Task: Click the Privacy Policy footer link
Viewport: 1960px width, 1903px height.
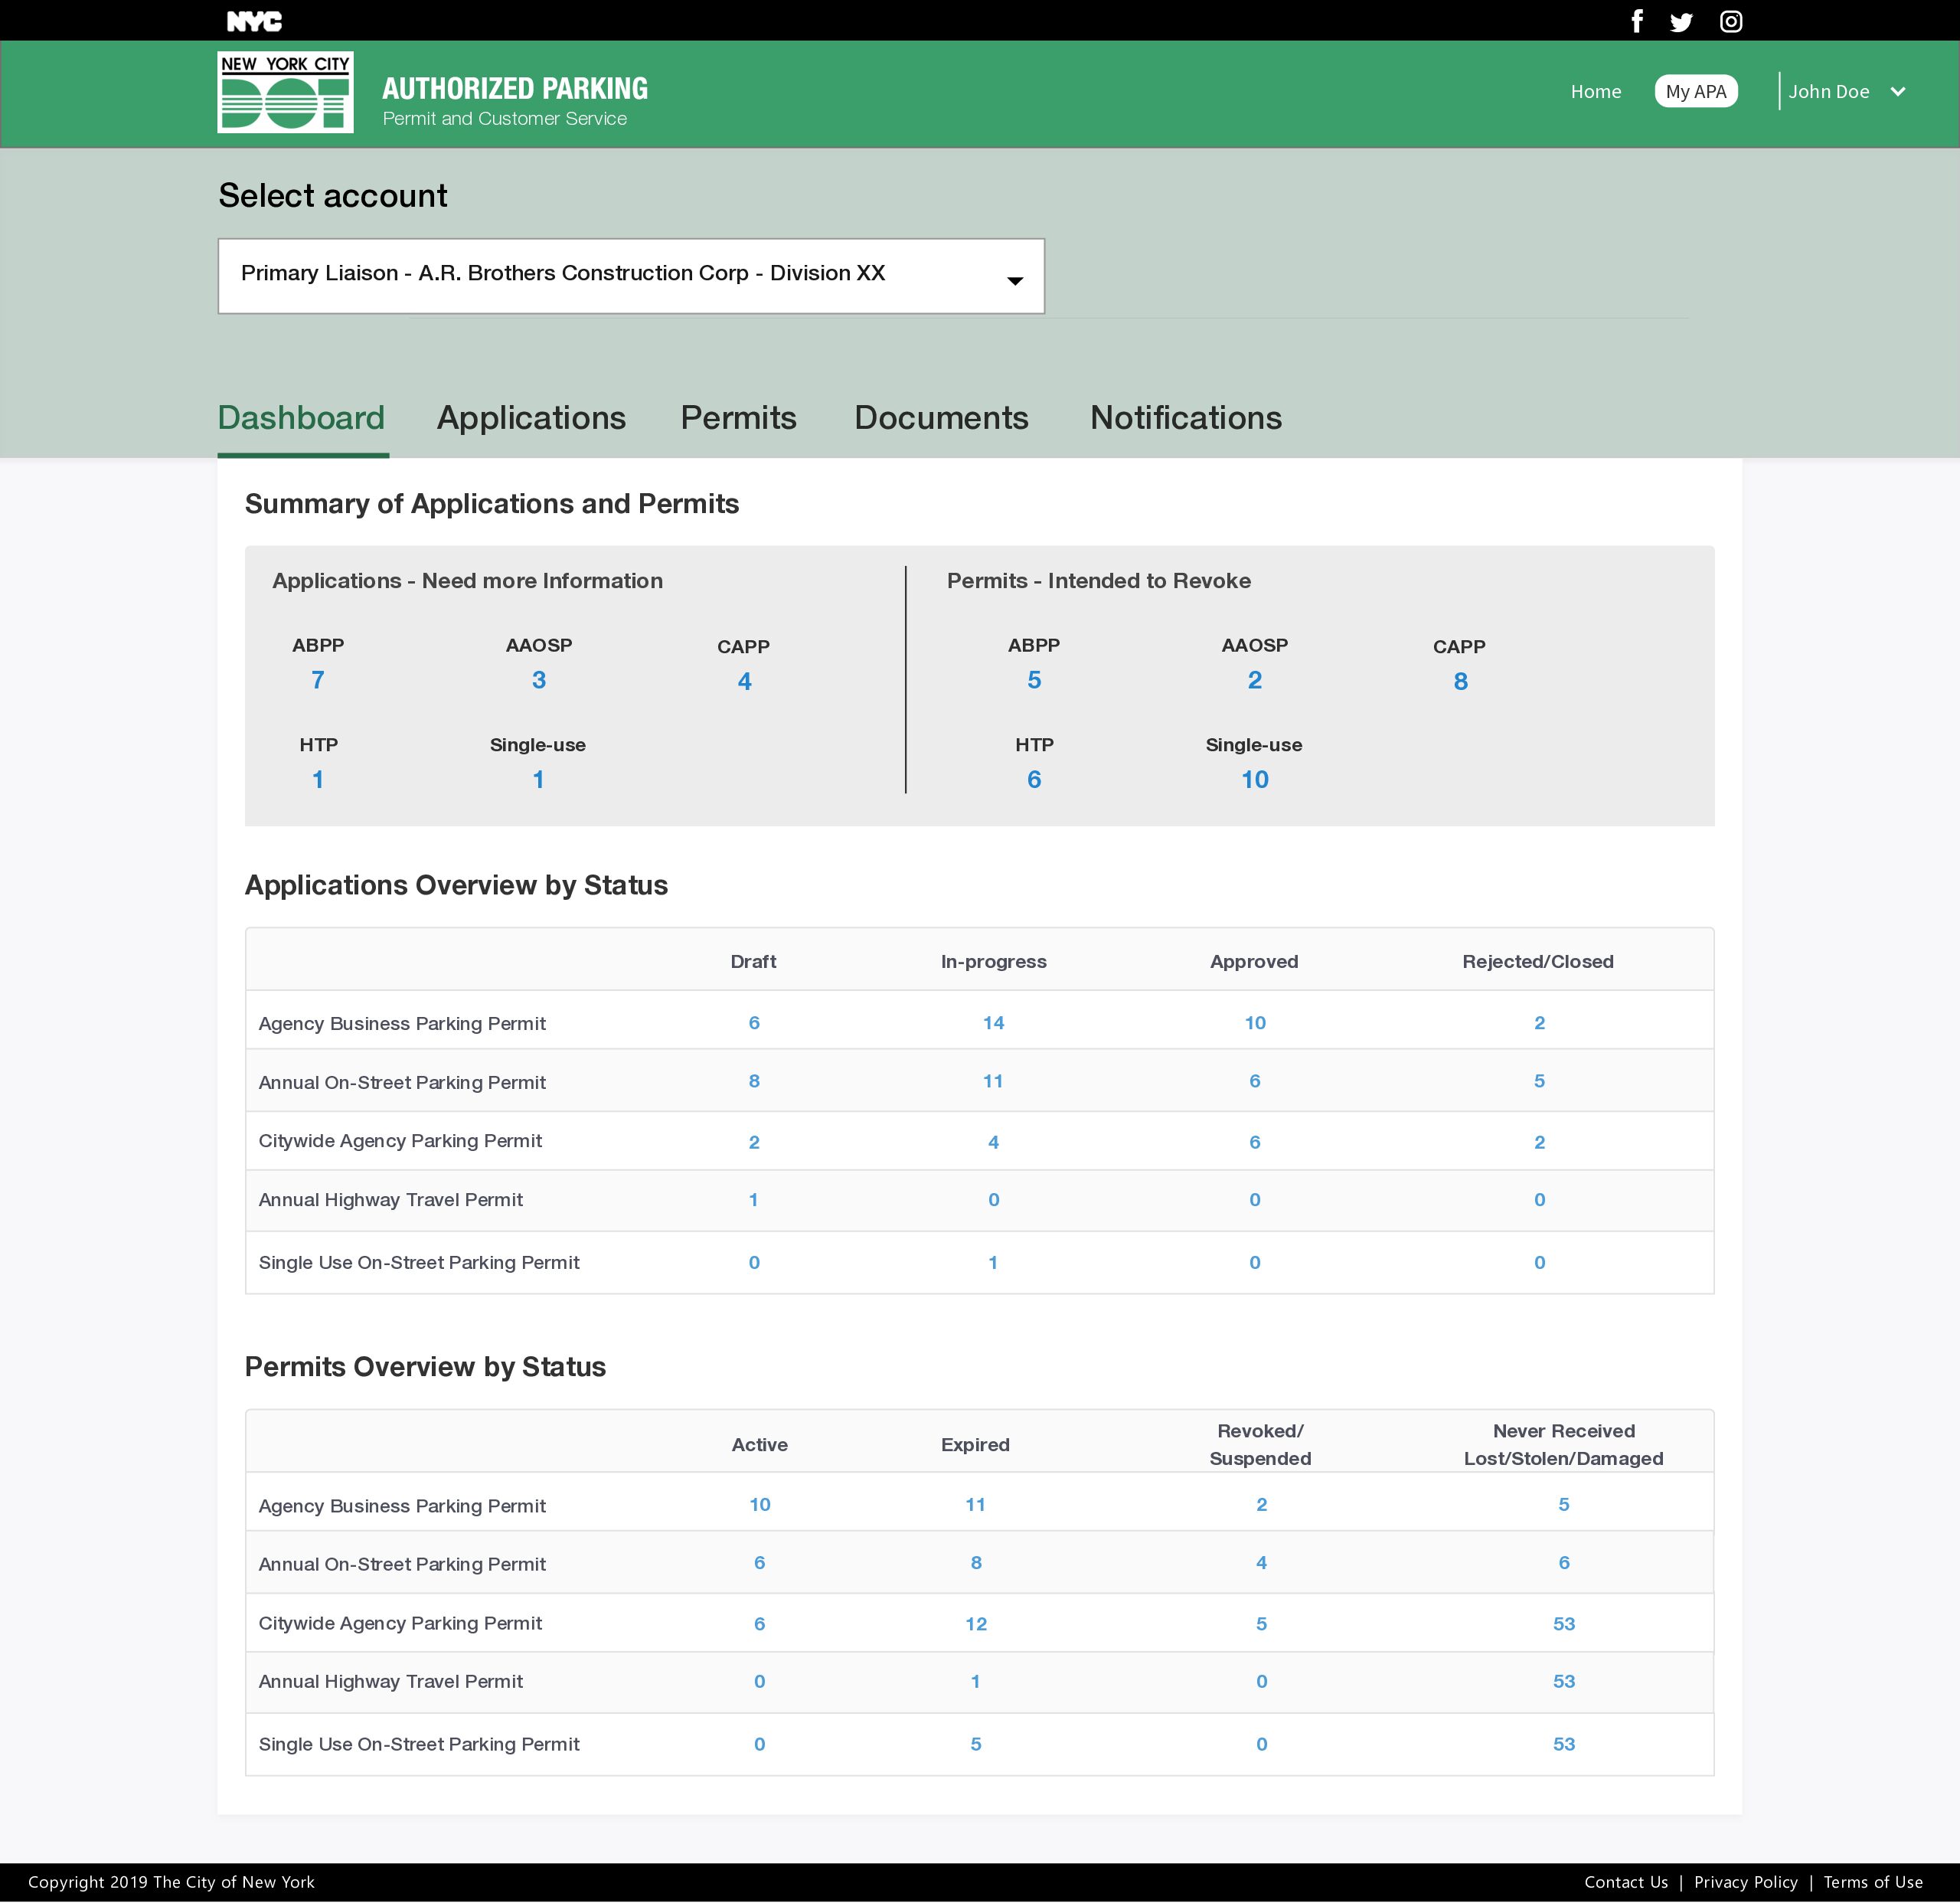Action: [x=1745, y=1882]
